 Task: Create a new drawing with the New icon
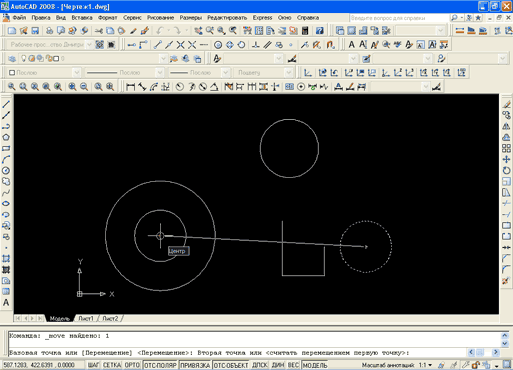tap(12, 31)
